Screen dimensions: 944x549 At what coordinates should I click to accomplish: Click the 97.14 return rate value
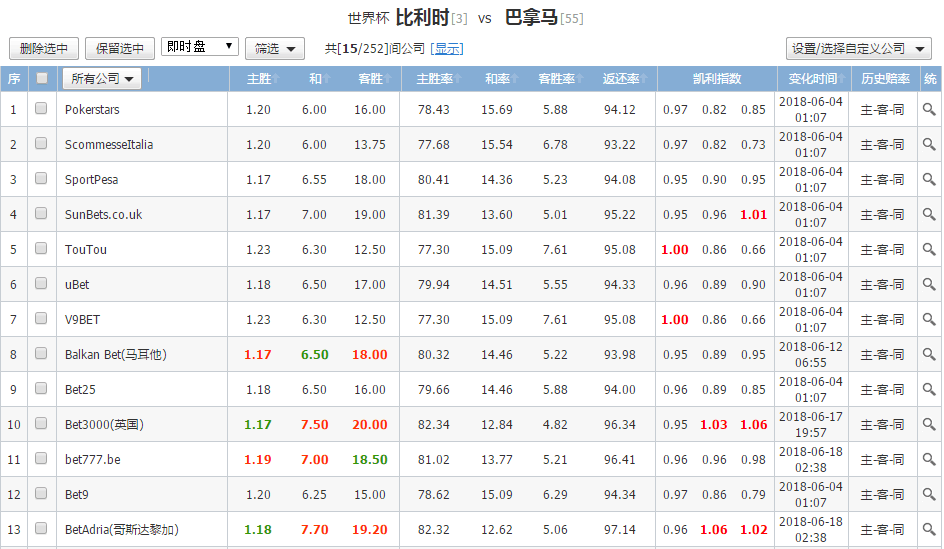coord(620,530)
